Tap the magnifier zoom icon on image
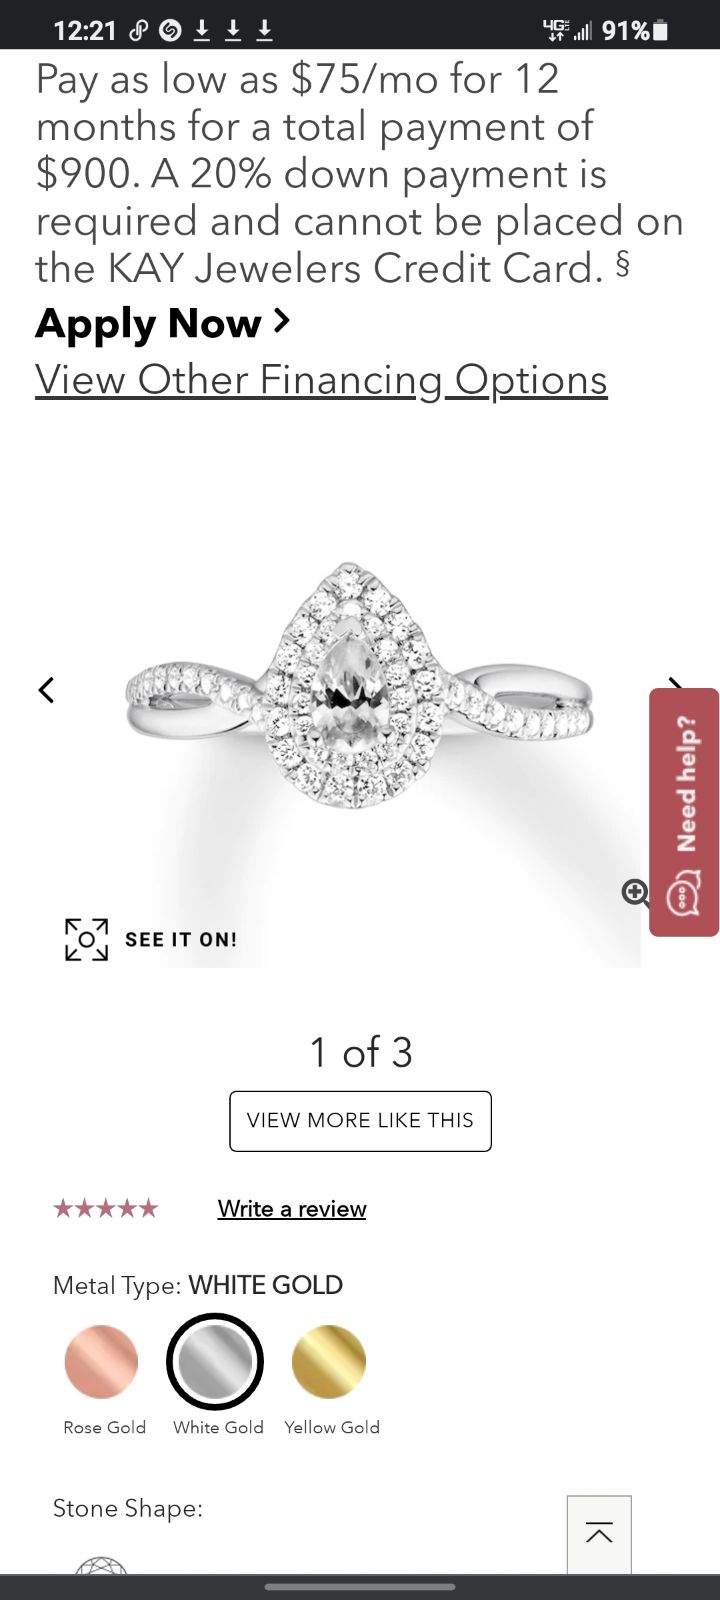This screenshot has width=720, height=1600. pyautogui.click(x=636, y=892)
